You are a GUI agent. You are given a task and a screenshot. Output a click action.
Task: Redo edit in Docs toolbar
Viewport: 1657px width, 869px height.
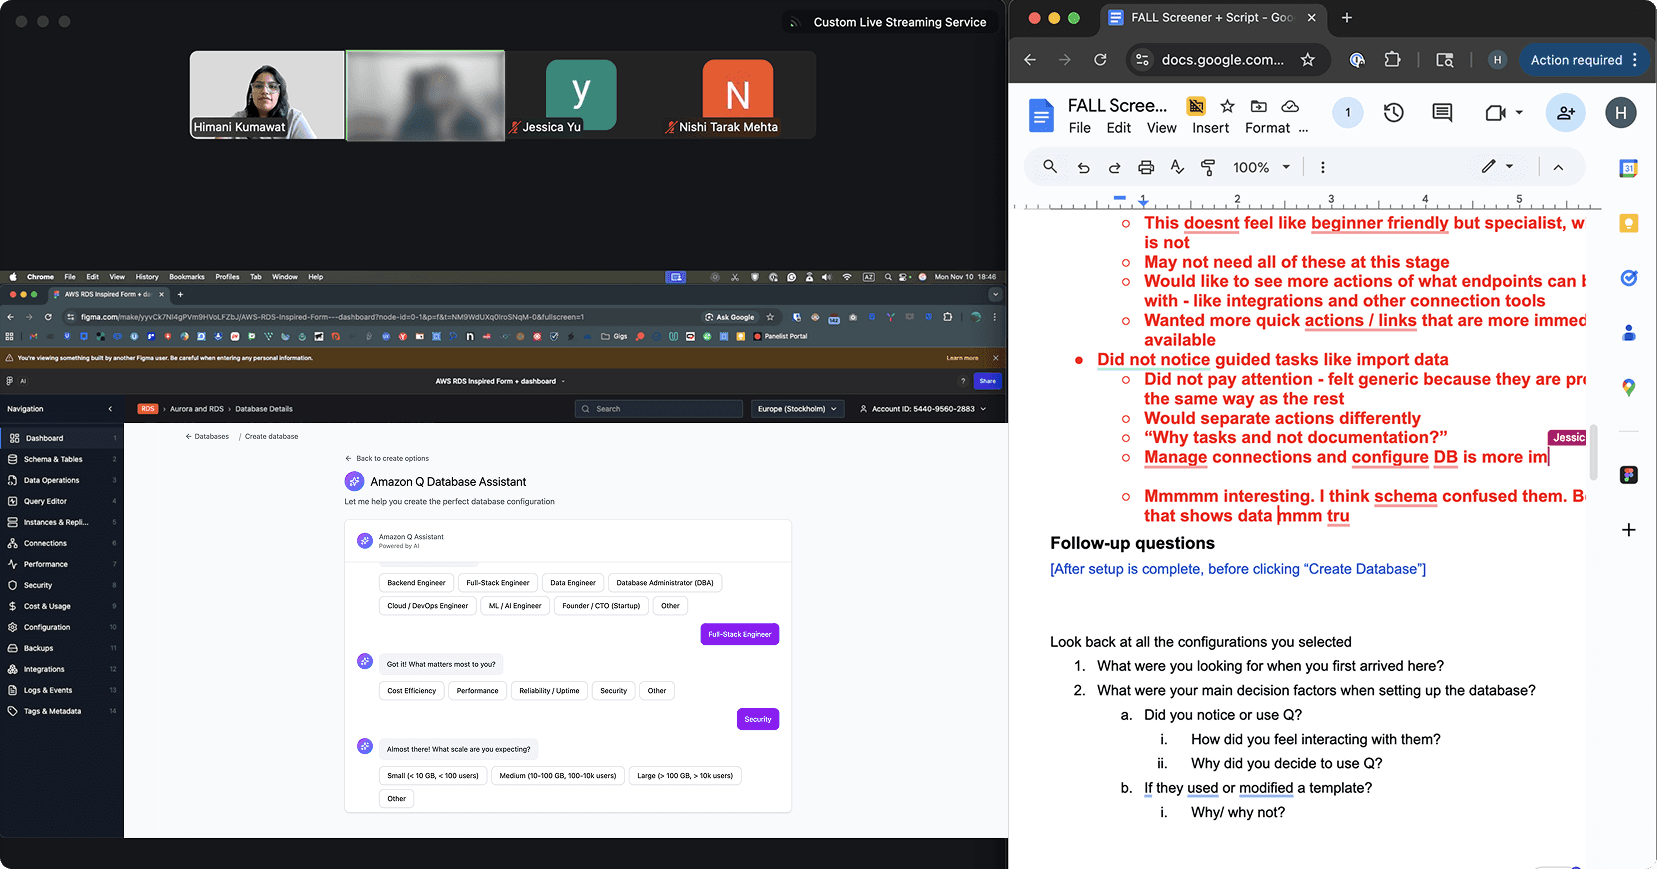click(1114, 168)
